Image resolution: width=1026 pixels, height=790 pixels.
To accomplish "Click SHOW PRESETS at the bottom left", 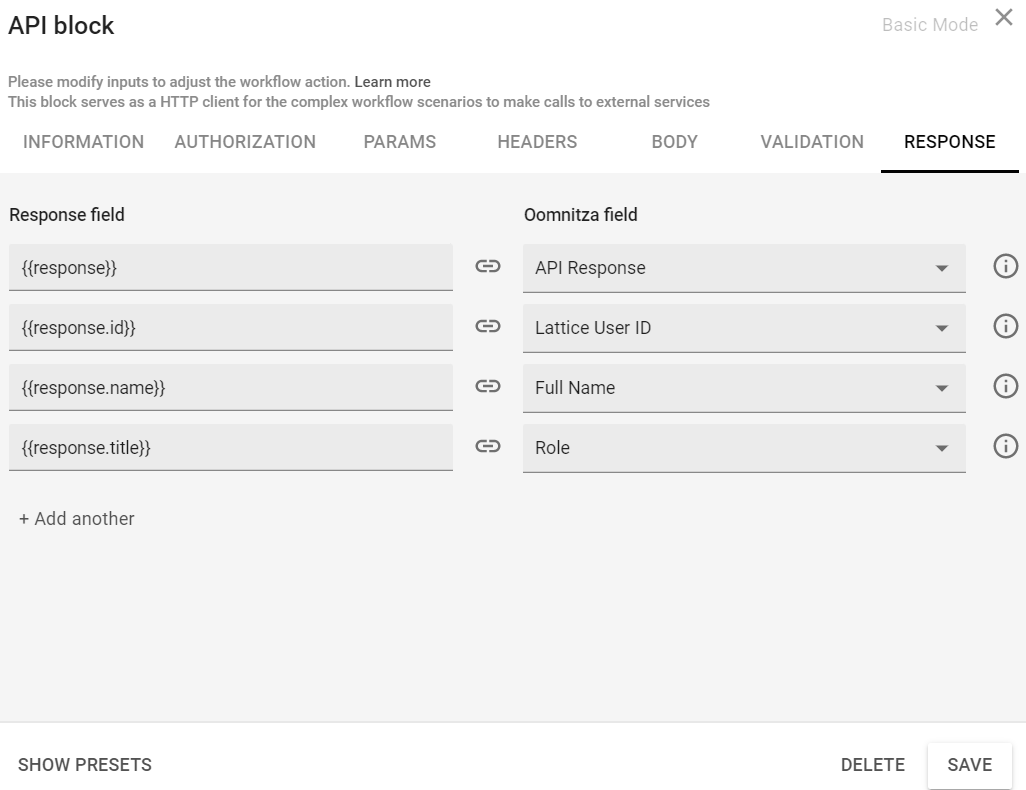I will [x=85, y=764].
